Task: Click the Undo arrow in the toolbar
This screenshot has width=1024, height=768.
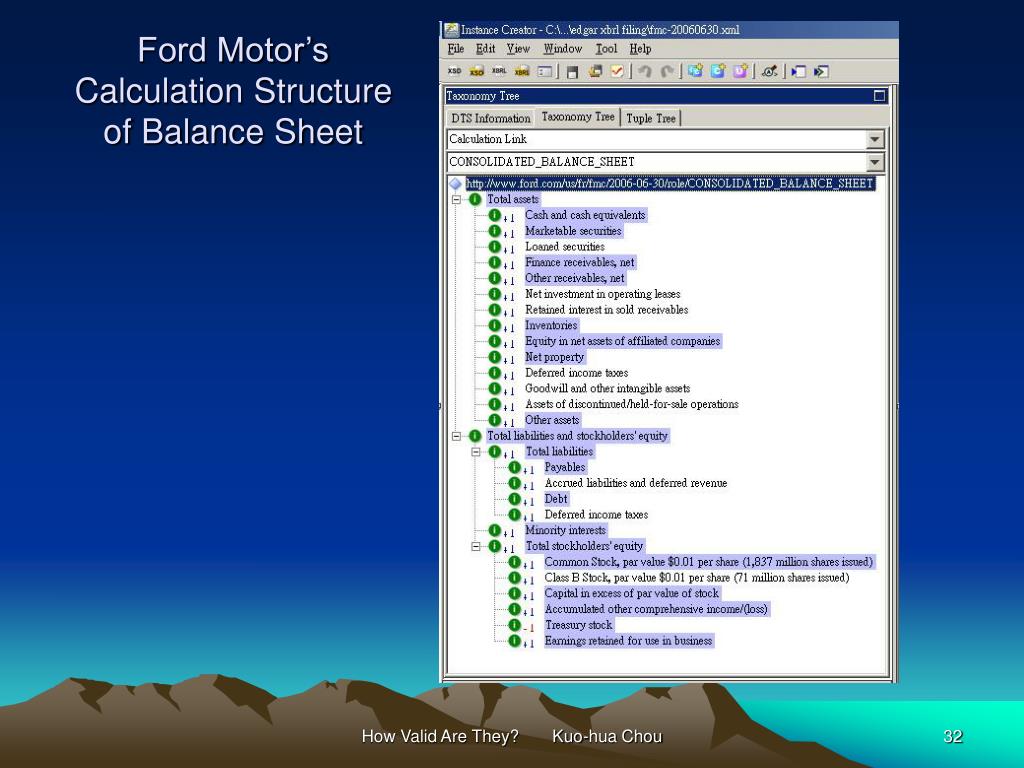Action: tap(645, 71)
